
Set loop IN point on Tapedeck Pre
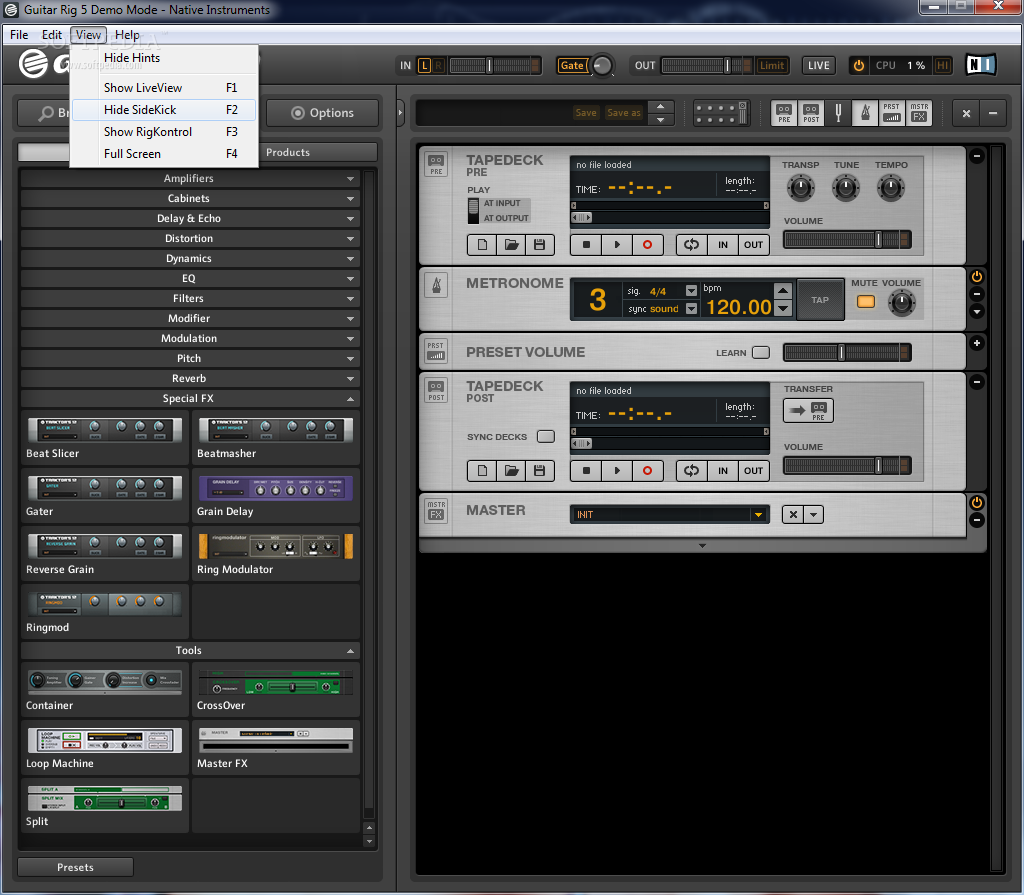(x=723, y=245)
